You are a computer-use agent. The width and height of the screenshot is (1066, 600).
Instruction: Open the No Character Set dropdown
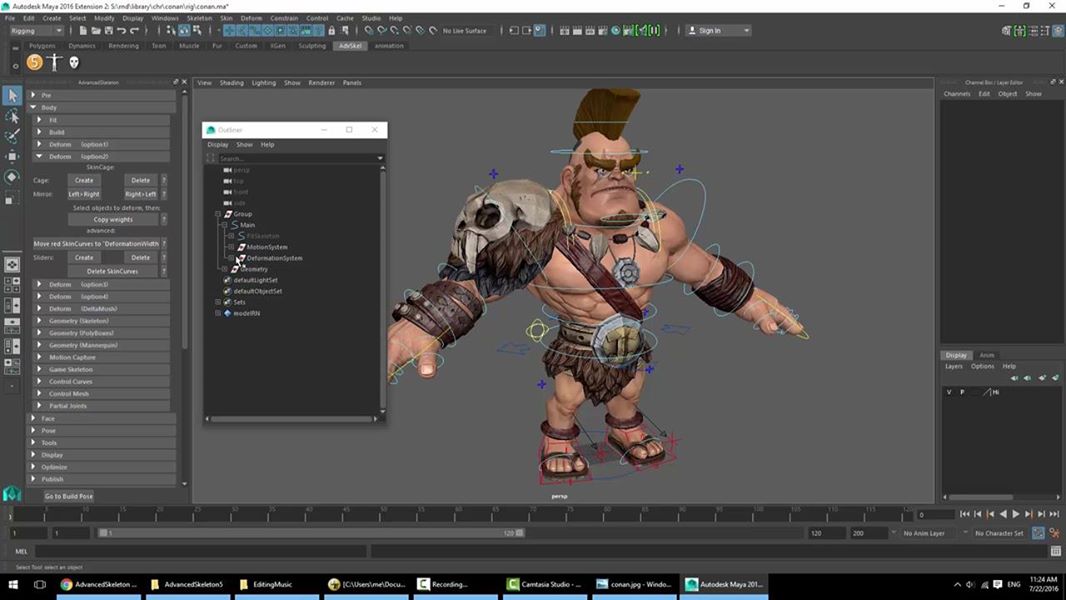999,533
